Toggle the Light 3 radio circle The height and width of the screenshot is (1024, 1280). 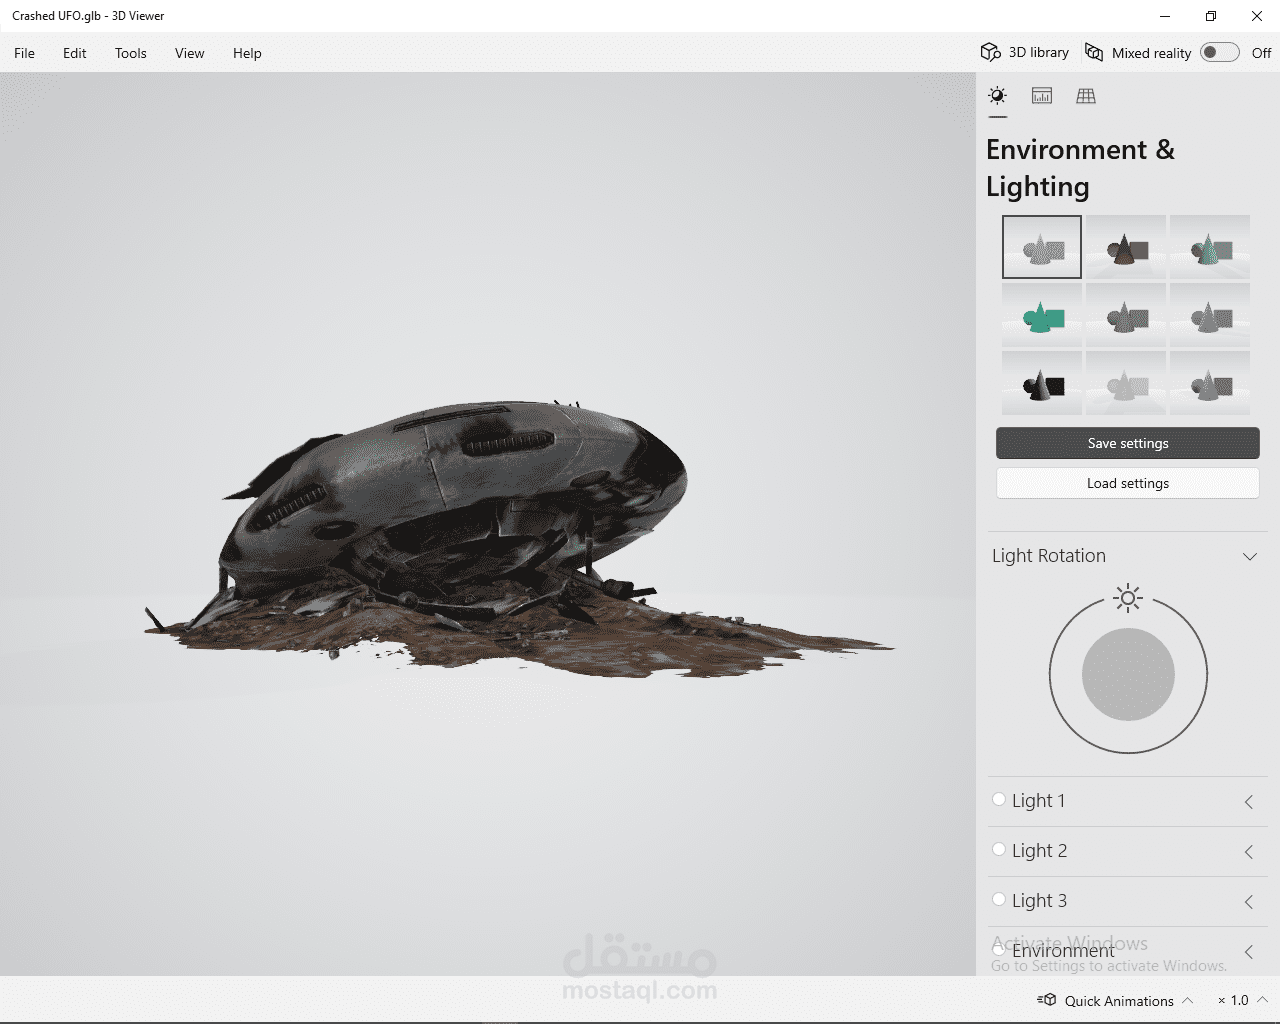(x=999, y=900)
